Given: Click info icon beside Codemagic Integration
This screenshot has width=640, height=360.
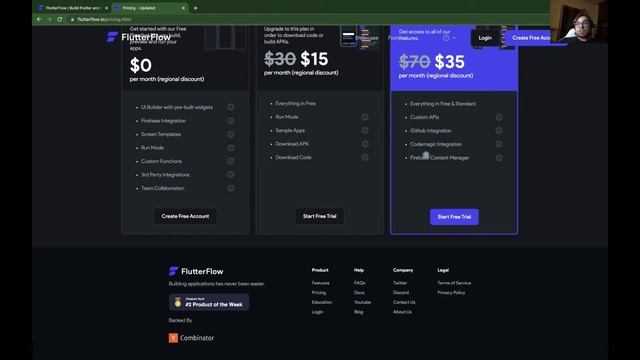Looking at the screenshot, I should pos(499,144).
